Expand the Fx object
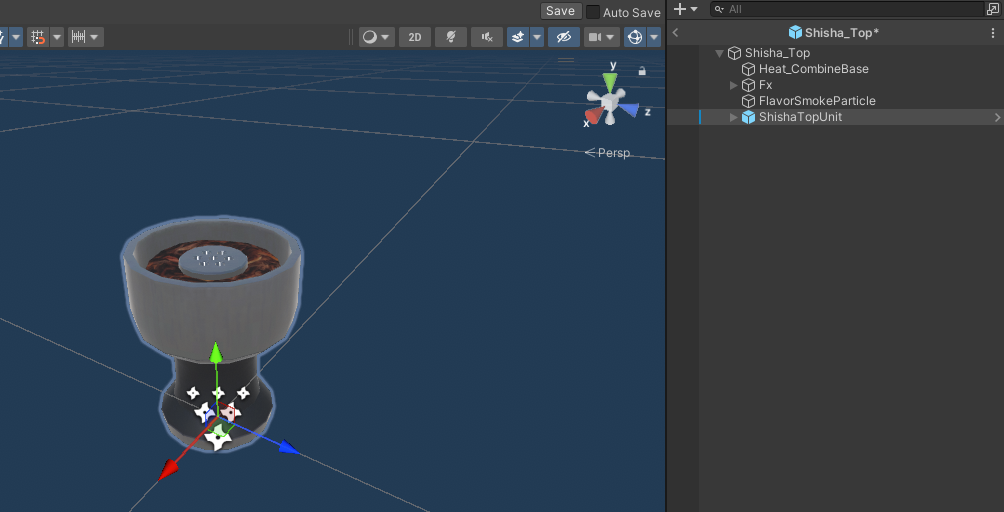1004x512 pixels. tap(734, 85)
